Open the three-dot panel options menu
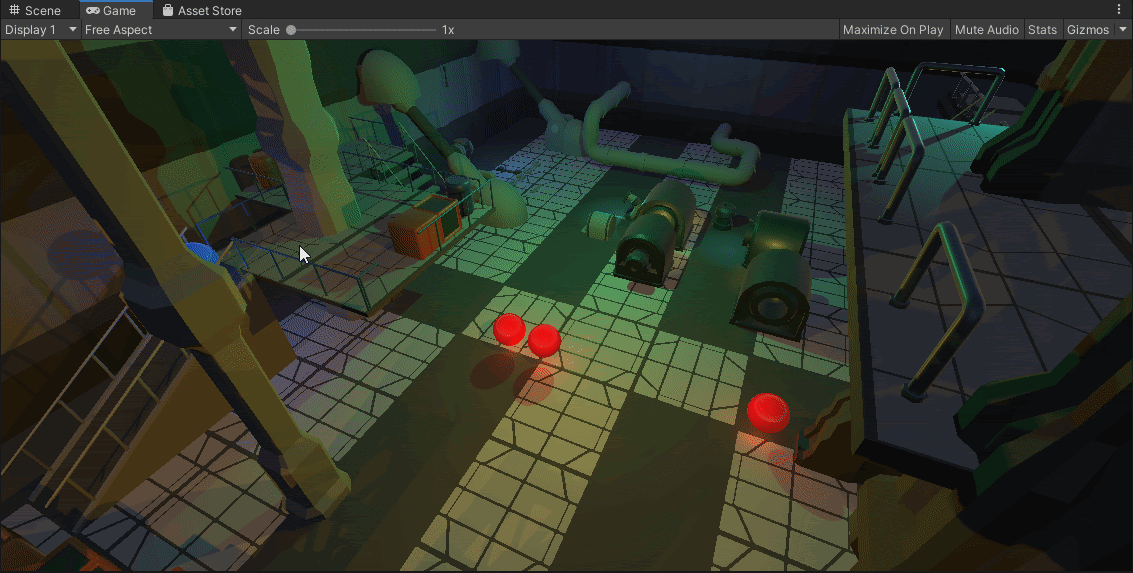1133x573 pixels. tap(1119, 9)
